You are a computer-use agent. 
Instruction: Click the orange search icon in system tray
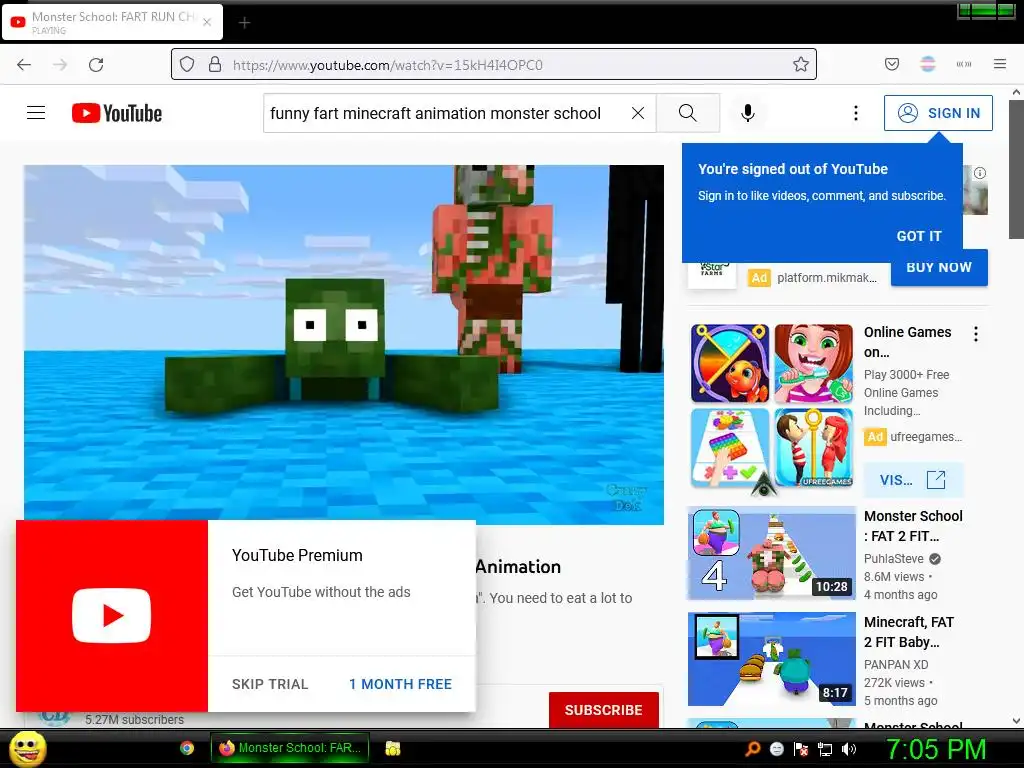[x=752, y=749]
